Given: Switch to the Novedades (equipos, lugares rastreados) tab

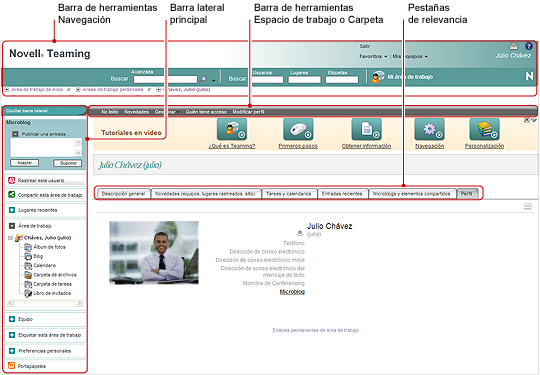Looking at the screenshot, I should pyautogui.click(x=206, y=194).
